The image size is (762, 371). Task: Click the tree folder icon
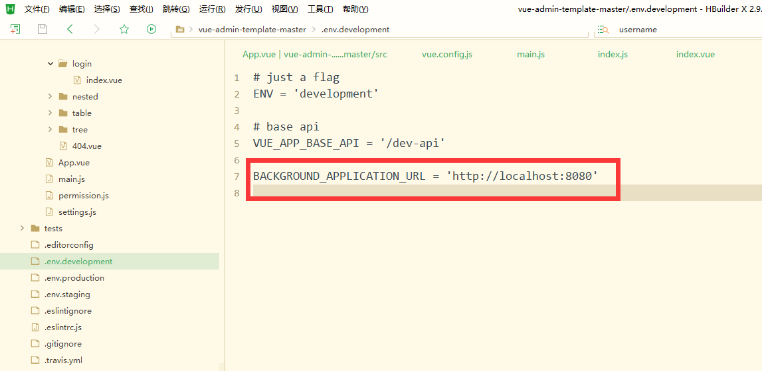click(x=62, y=129)
